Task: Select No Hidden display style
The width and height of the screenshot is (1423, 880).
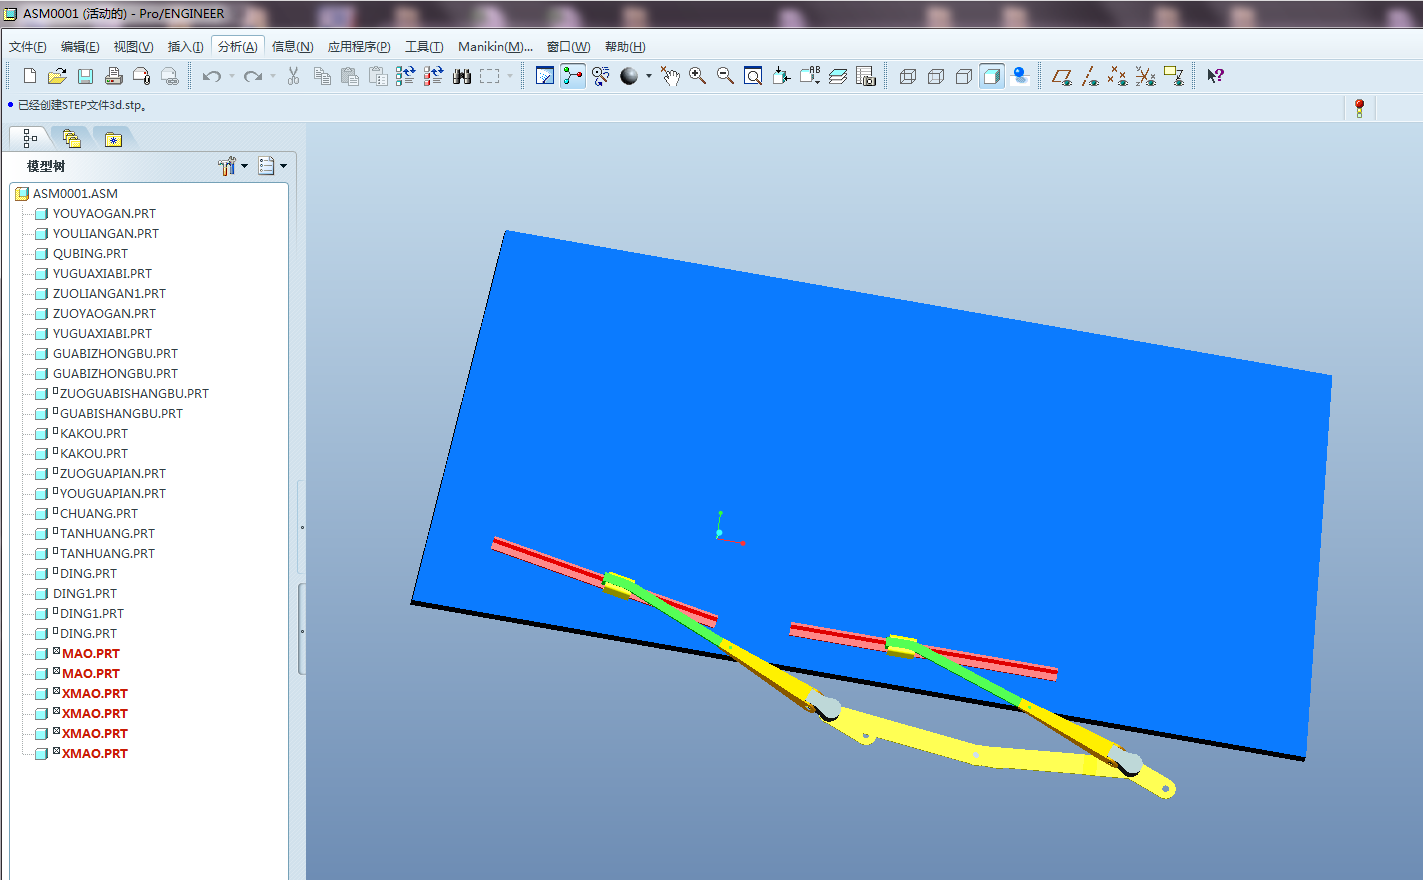Action: pos(964,76)
